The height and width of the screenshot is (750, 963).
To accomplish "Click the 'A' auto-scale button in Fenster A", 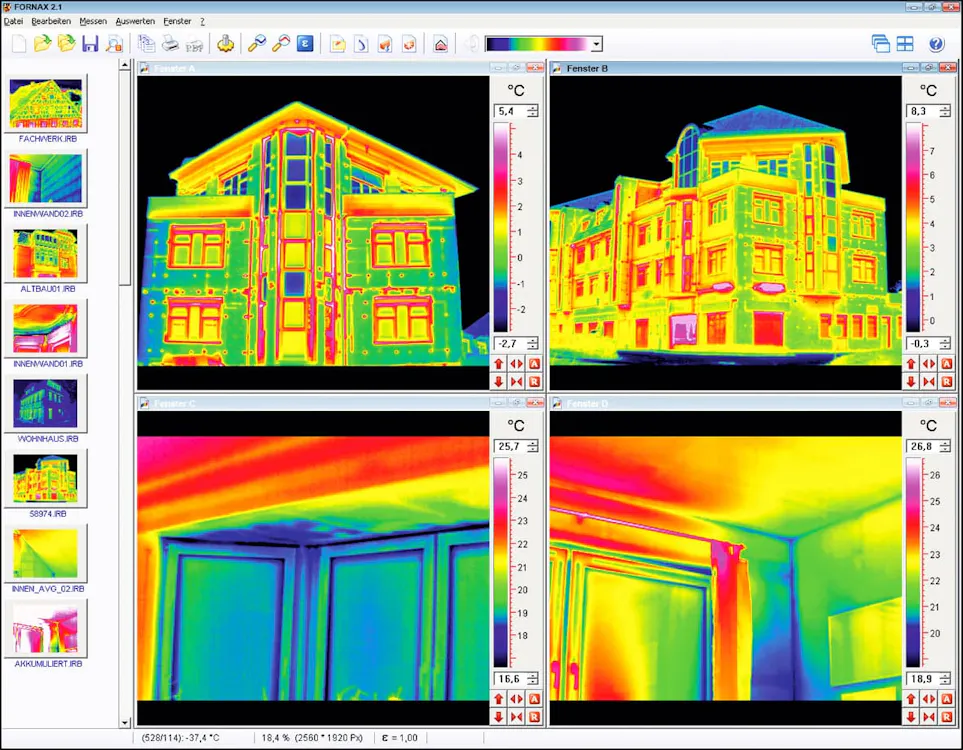I will tap(533, 364).
